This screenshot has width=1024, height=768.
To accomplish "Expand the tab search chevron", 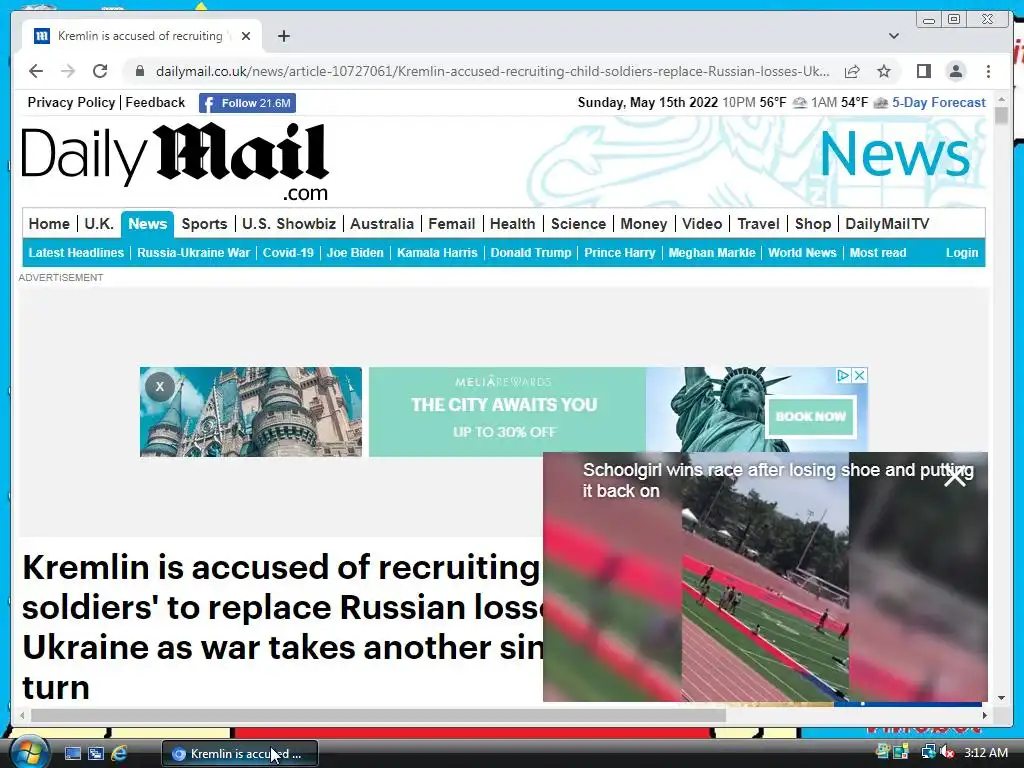I will pyautogui.click(x=894, y=36).
